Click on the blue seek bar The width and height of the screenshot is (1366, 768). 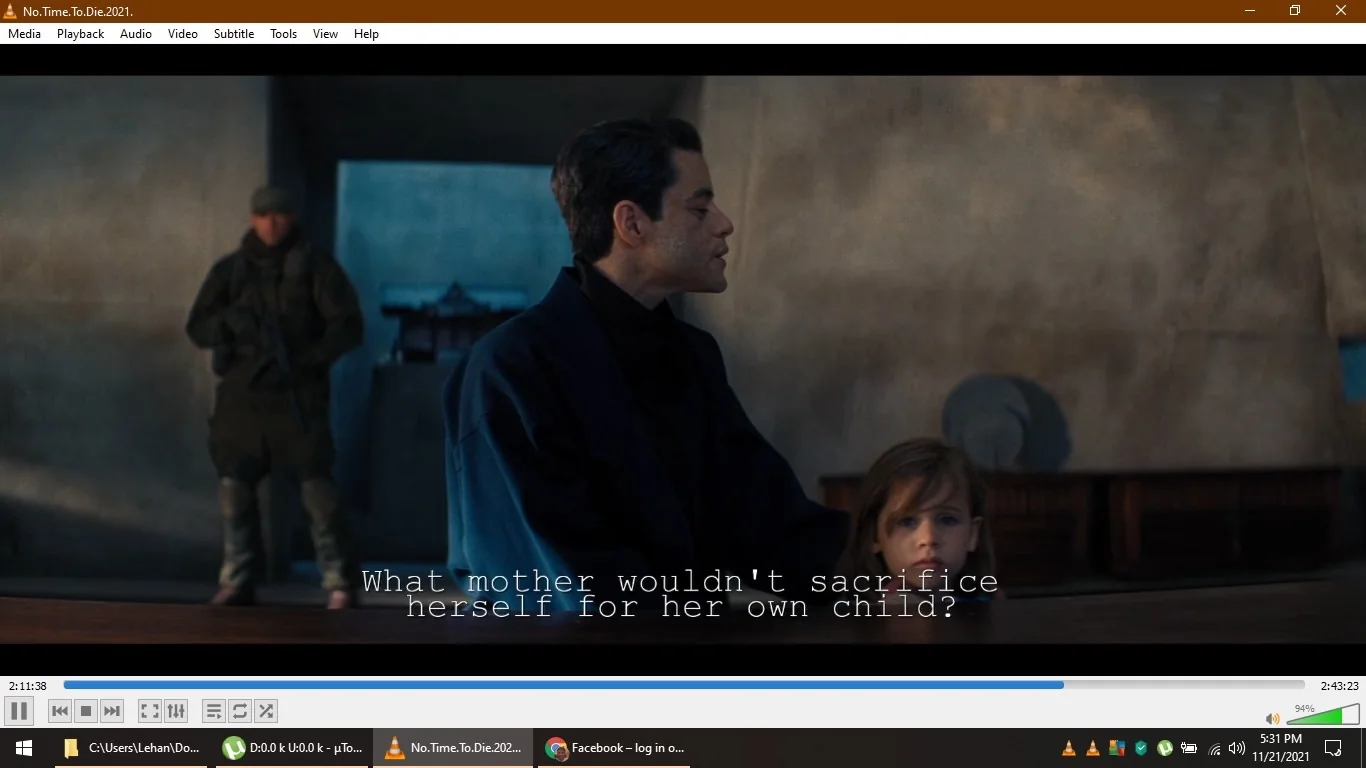684,685
